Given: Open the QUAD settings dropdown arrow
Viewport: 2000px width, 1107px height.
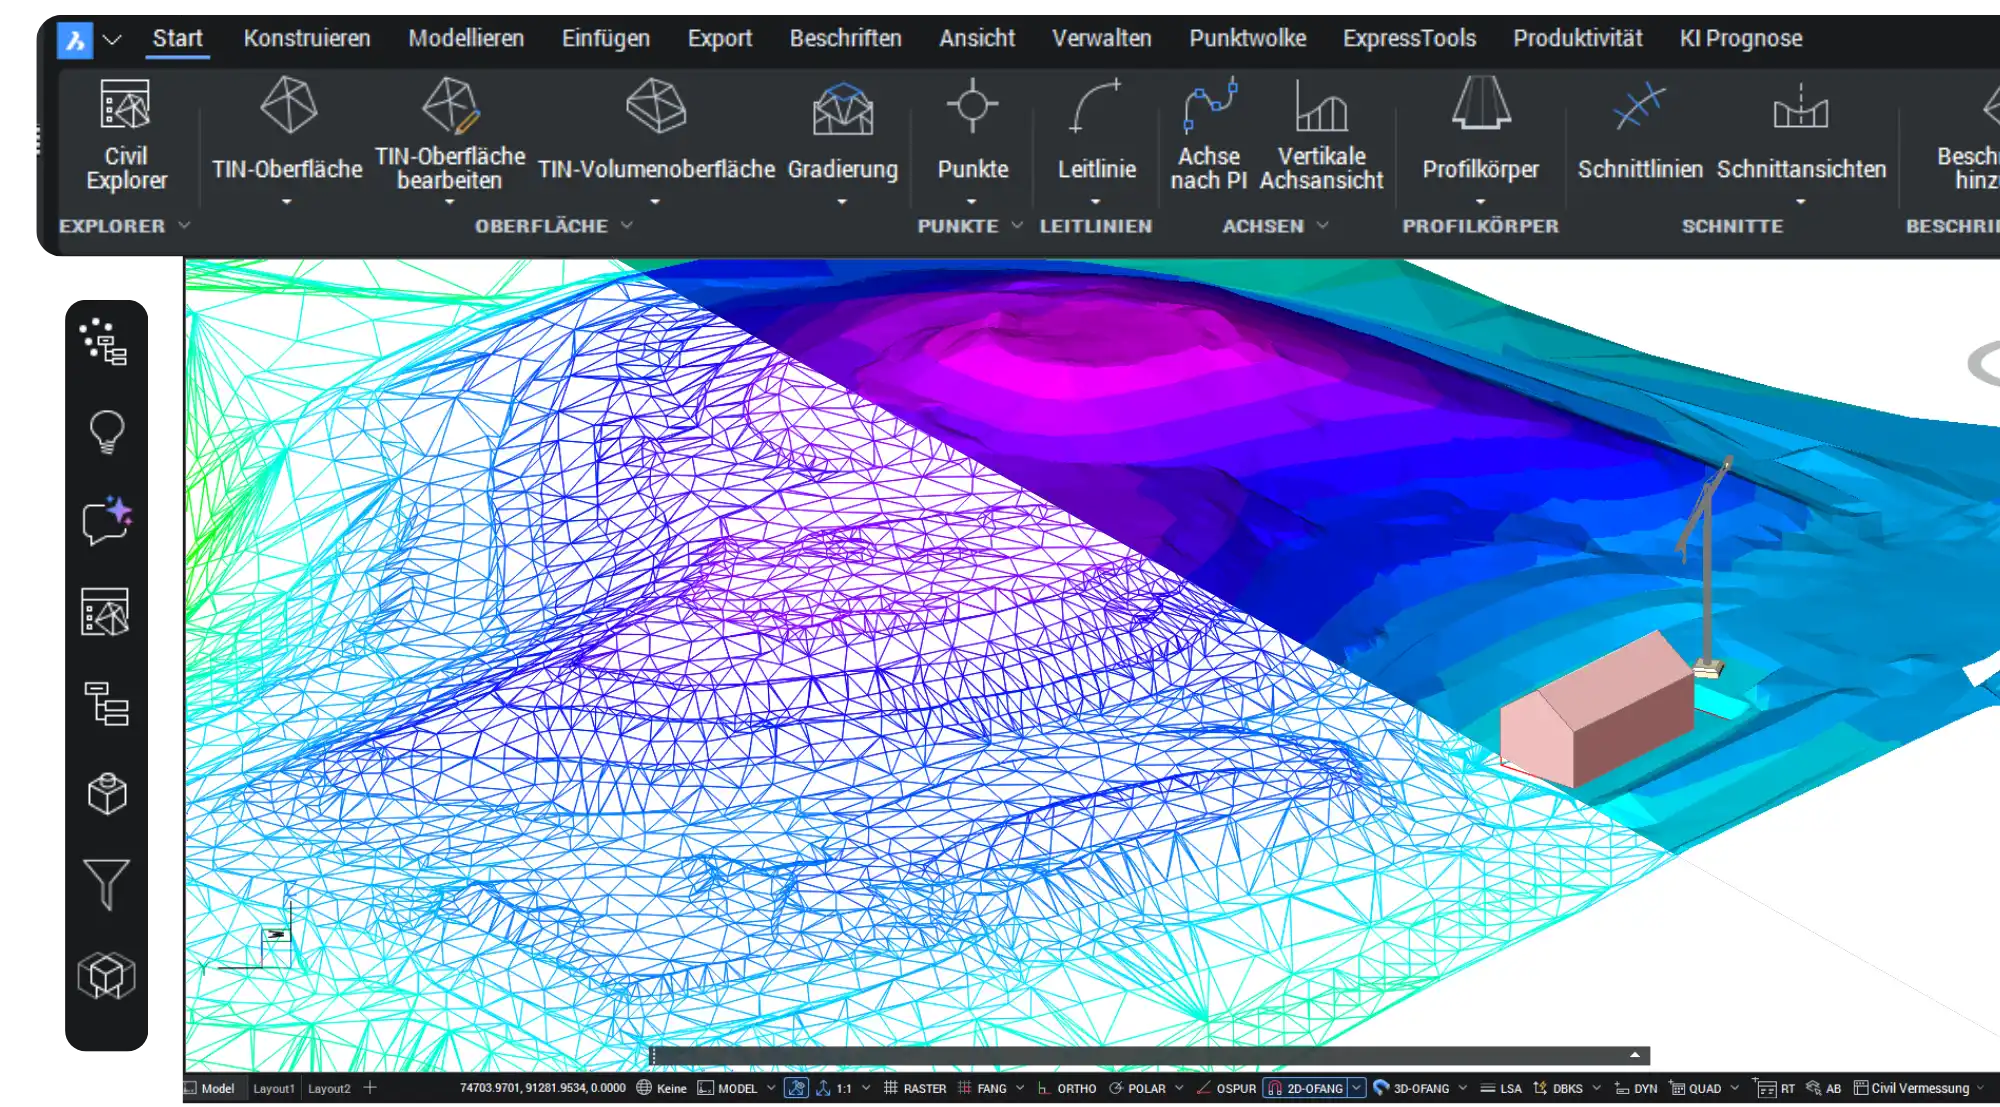Looking at the screenshot, I should point(1734,1088).
